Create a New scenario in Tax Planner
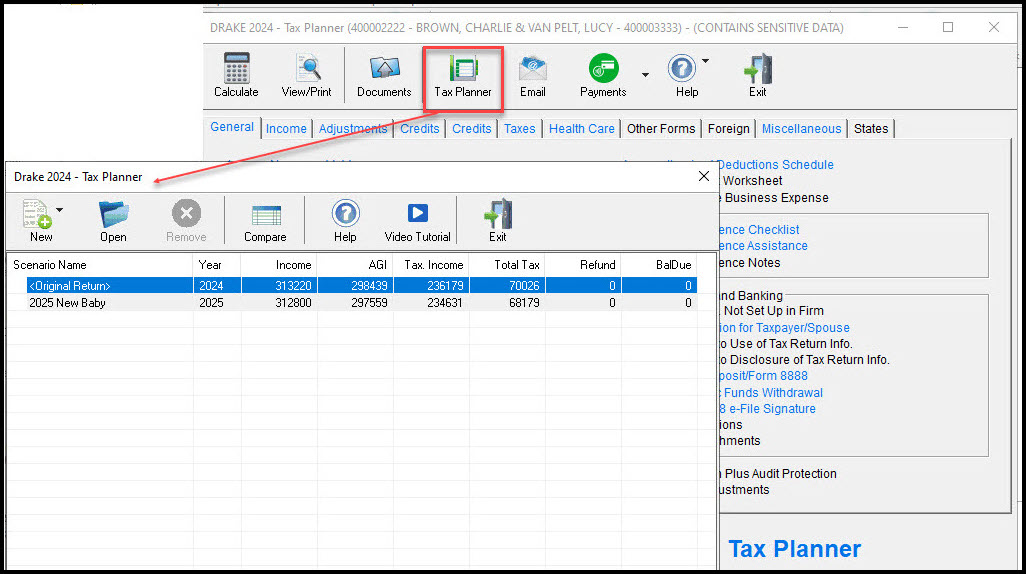This screenshot has width=1026, height=574. click(37, 214)
